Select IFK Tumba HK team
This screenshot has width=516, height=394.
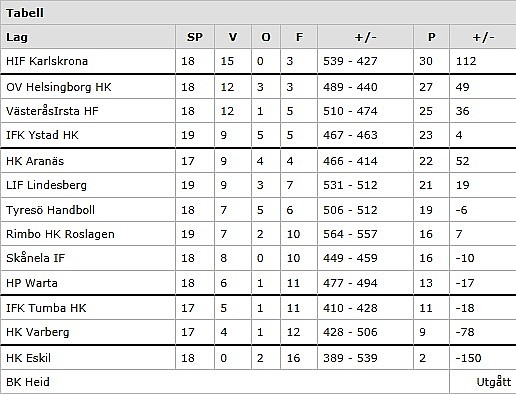(46, 308)
